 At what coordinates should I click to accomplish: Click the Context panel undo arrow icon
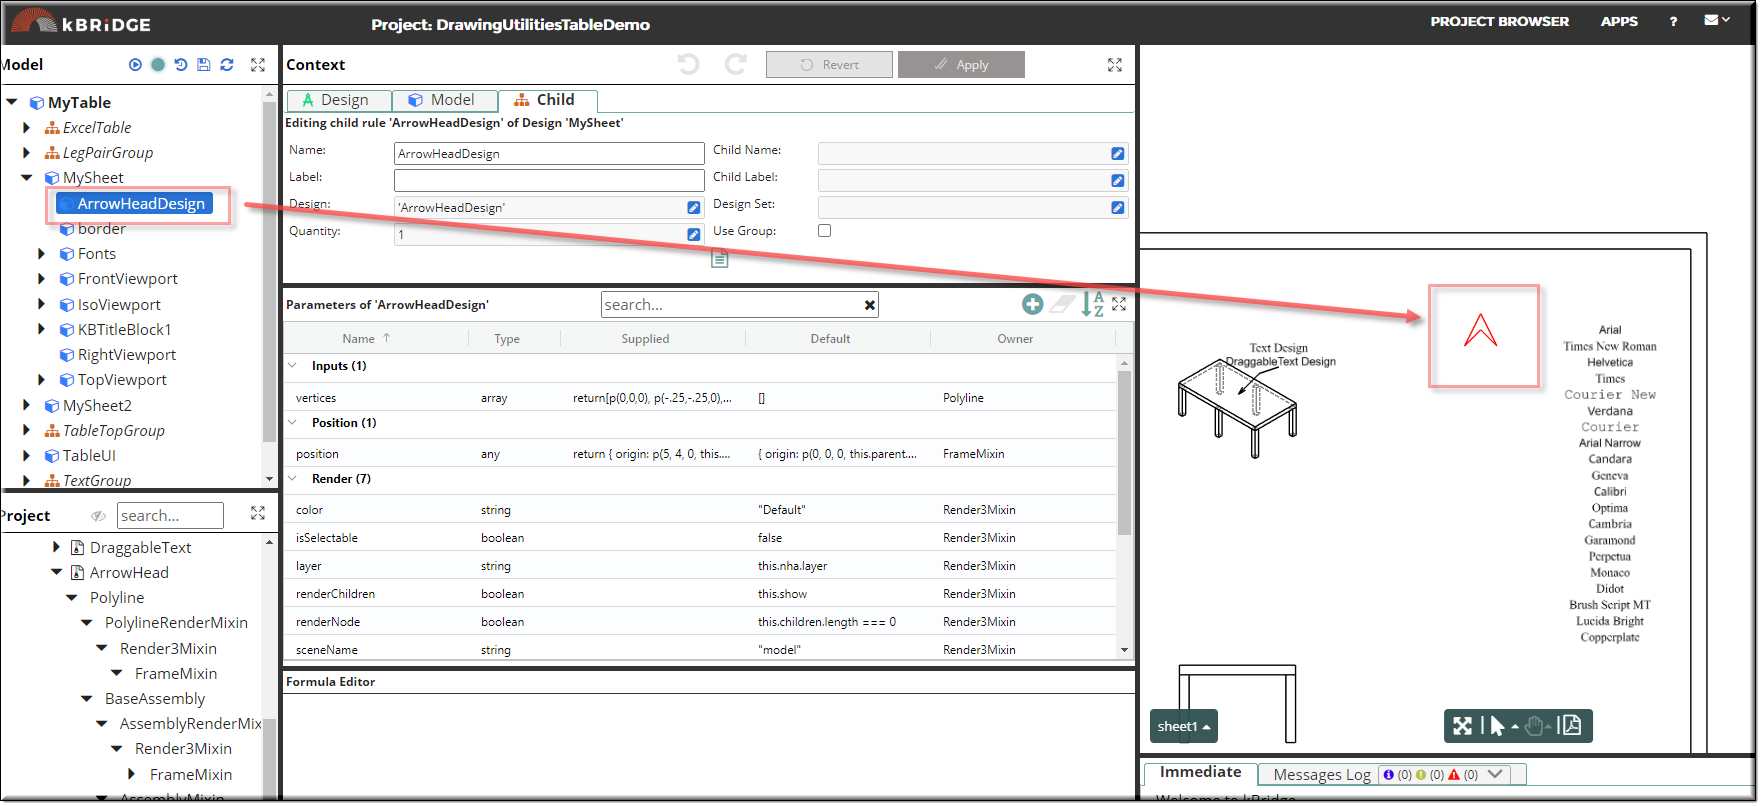point(688,65)
